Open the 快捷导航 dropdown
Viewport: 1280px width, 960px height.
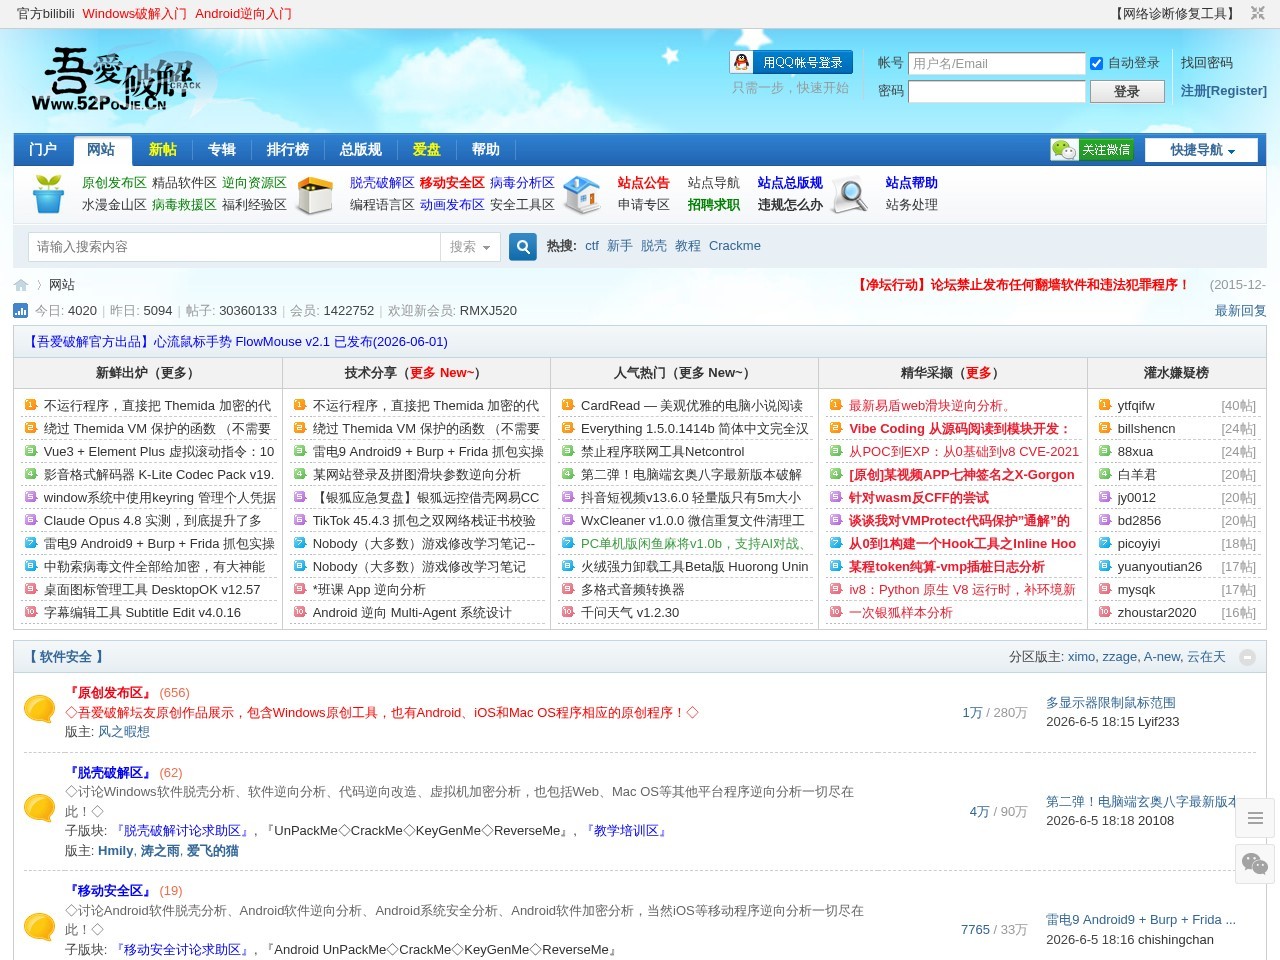click(1202, 150)
